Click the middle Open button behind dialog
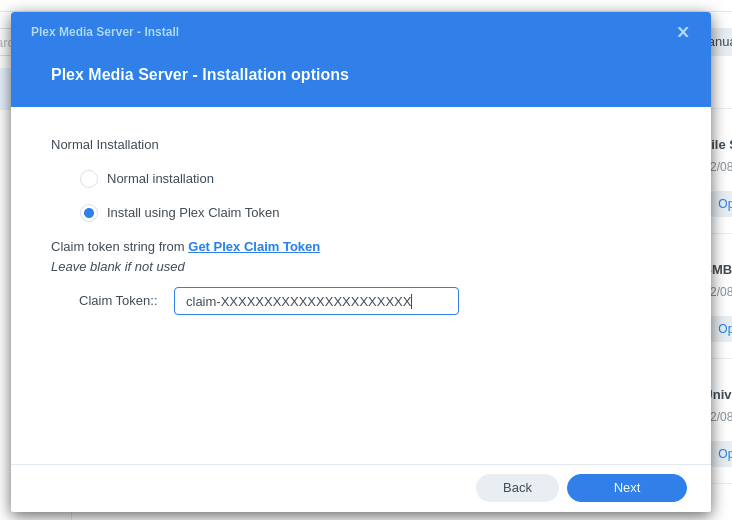Viewport: 732px width, 520px height. click(x=723, y=329)
